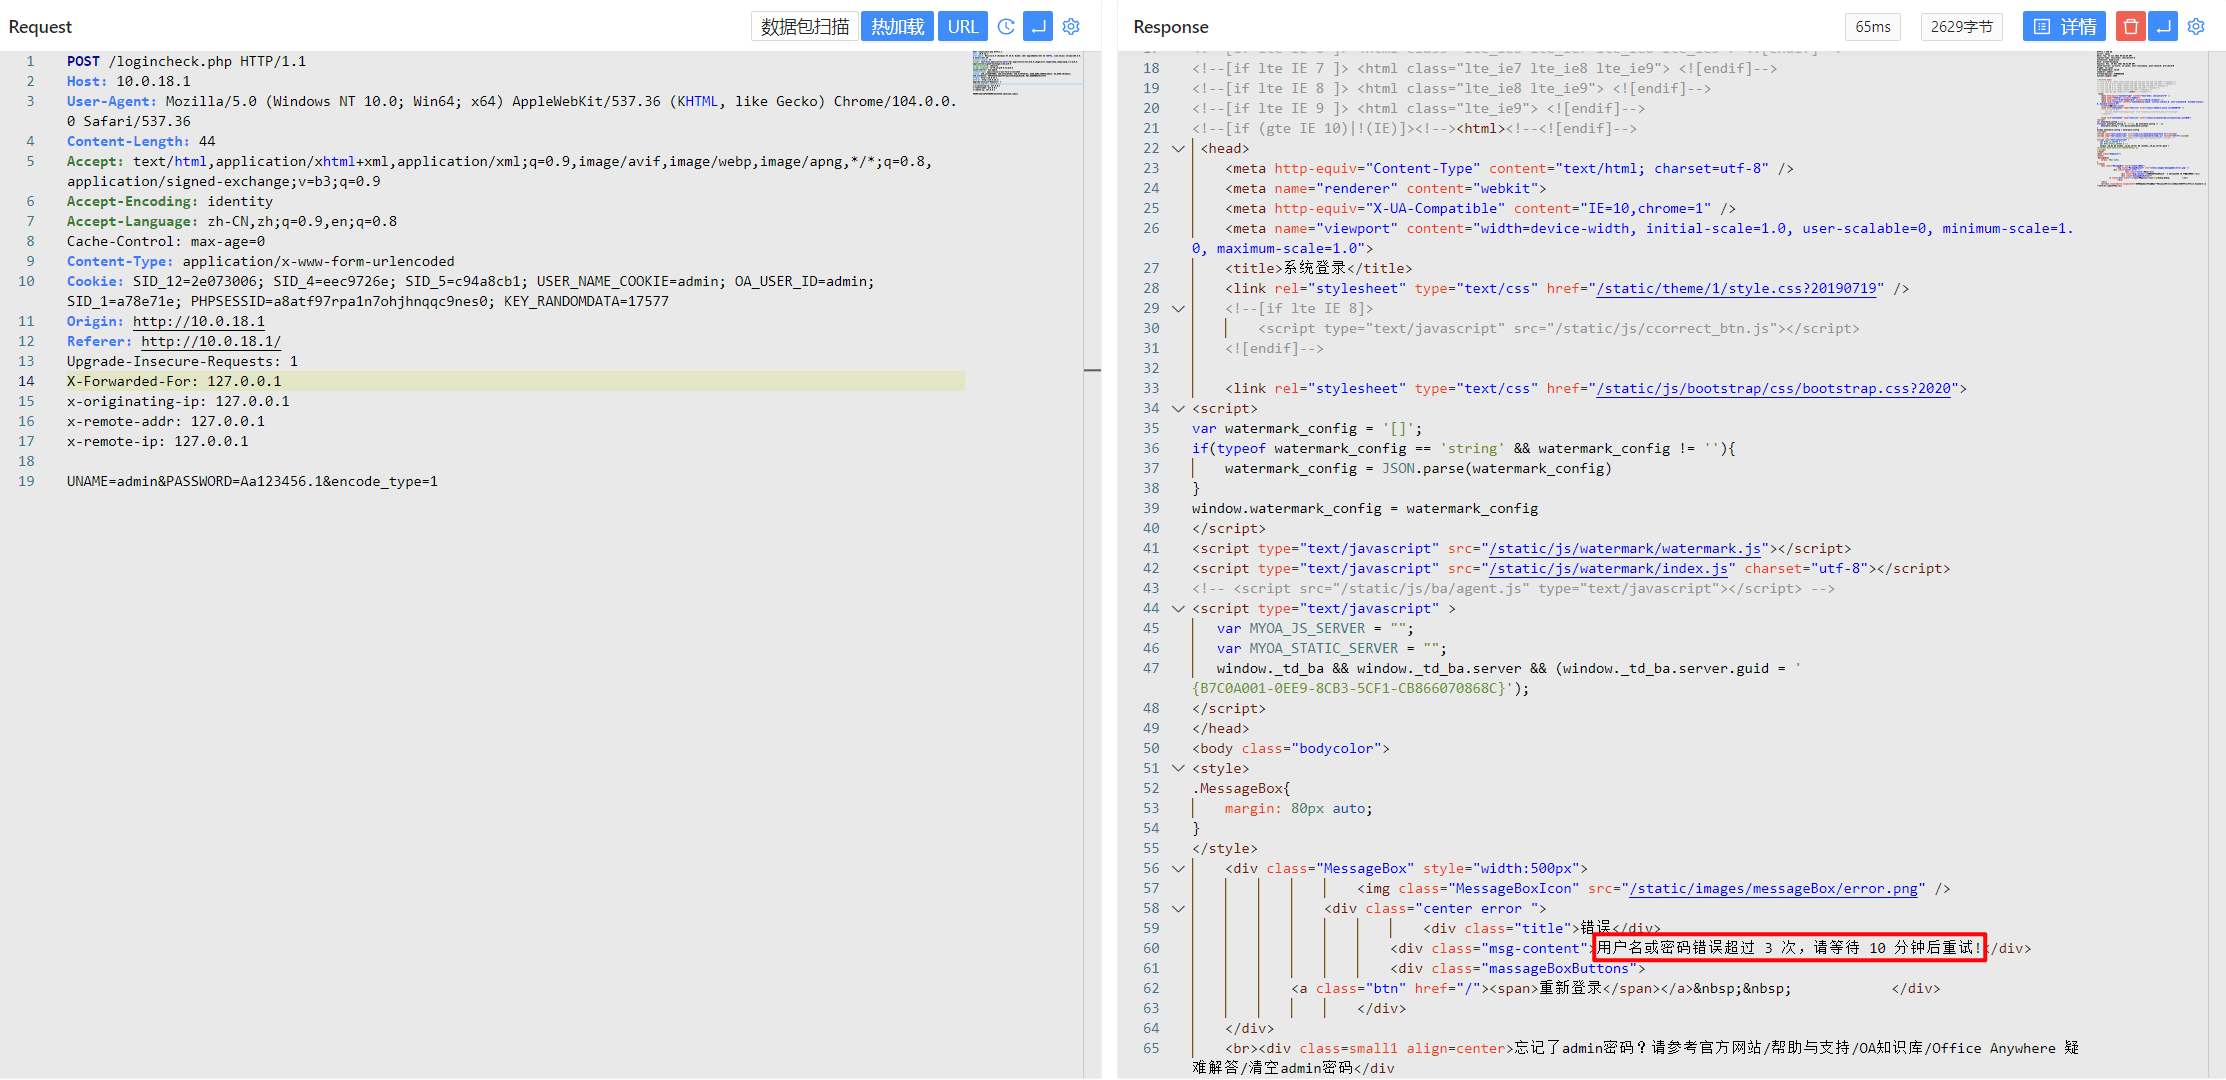The height and width of the screenshot is (1080, 2226).
Task: Click the Content-Length: 44 header
Action: click(x=141, y=141)
